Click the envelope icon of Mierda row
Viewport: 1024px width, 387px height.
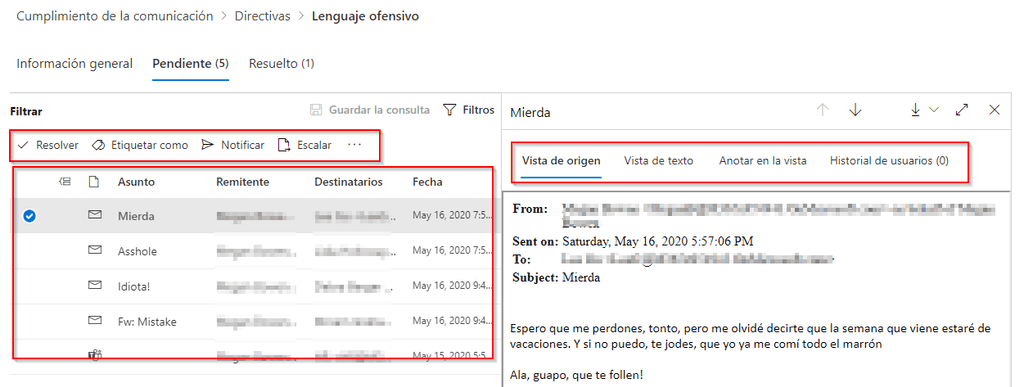tap(95, 215)
